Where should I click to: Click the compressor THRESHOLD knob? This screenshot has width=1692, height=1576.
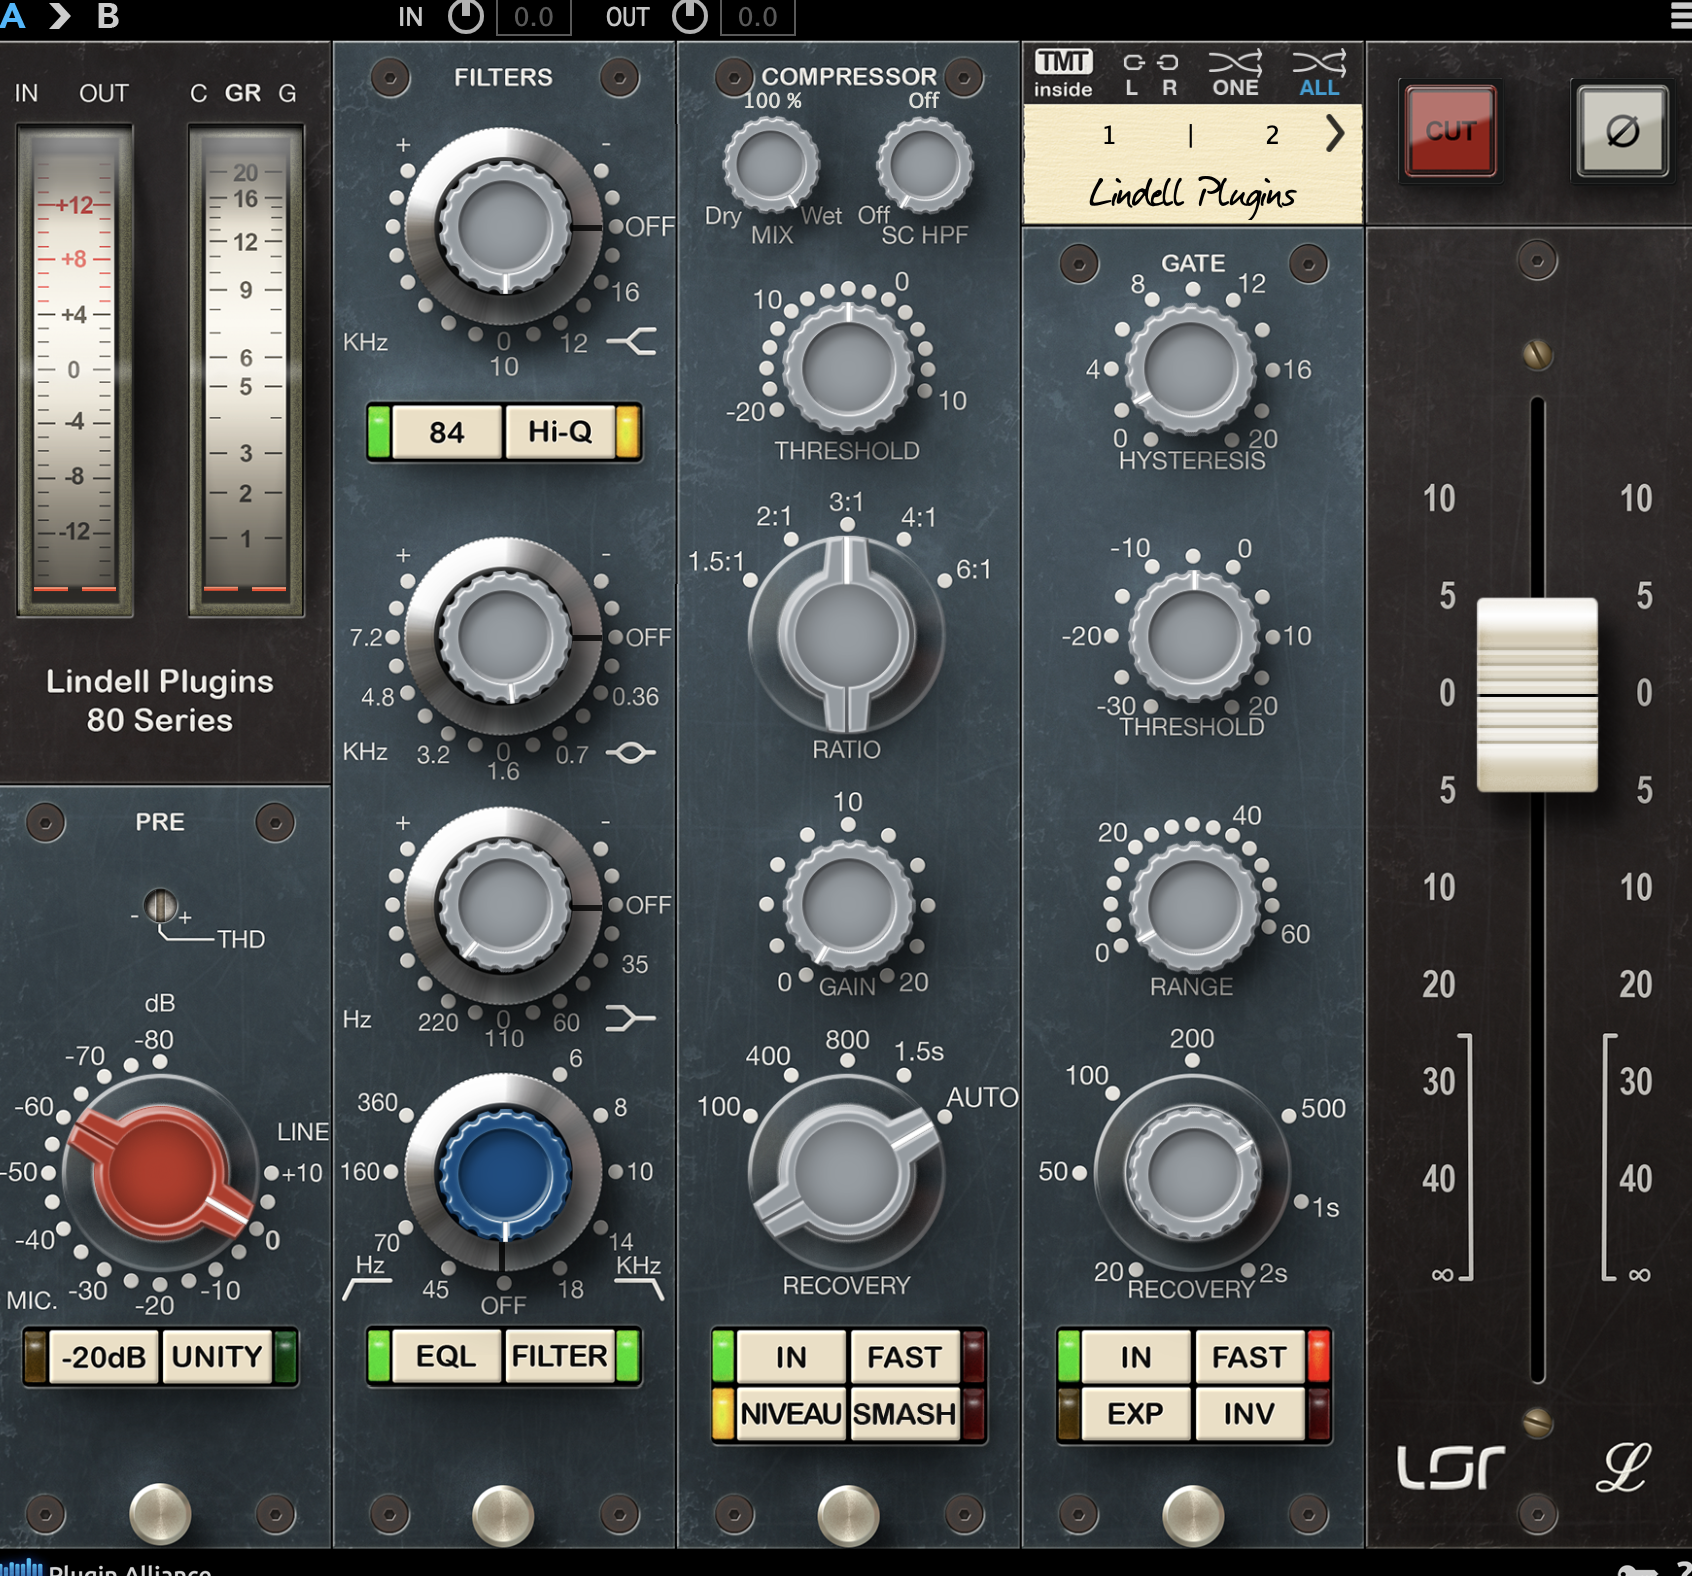(848, 369)
